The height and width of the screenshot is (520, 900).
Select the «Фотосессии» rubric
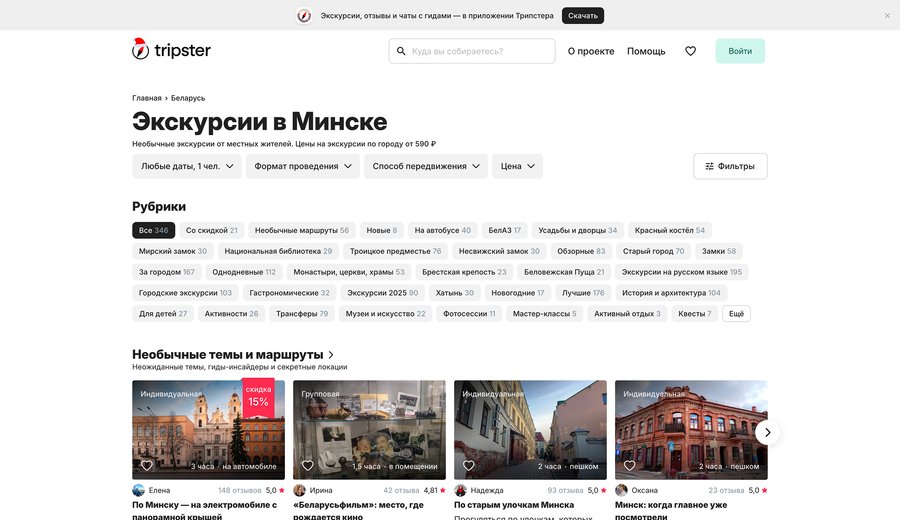pyautogui.click(x=469, y=313)
